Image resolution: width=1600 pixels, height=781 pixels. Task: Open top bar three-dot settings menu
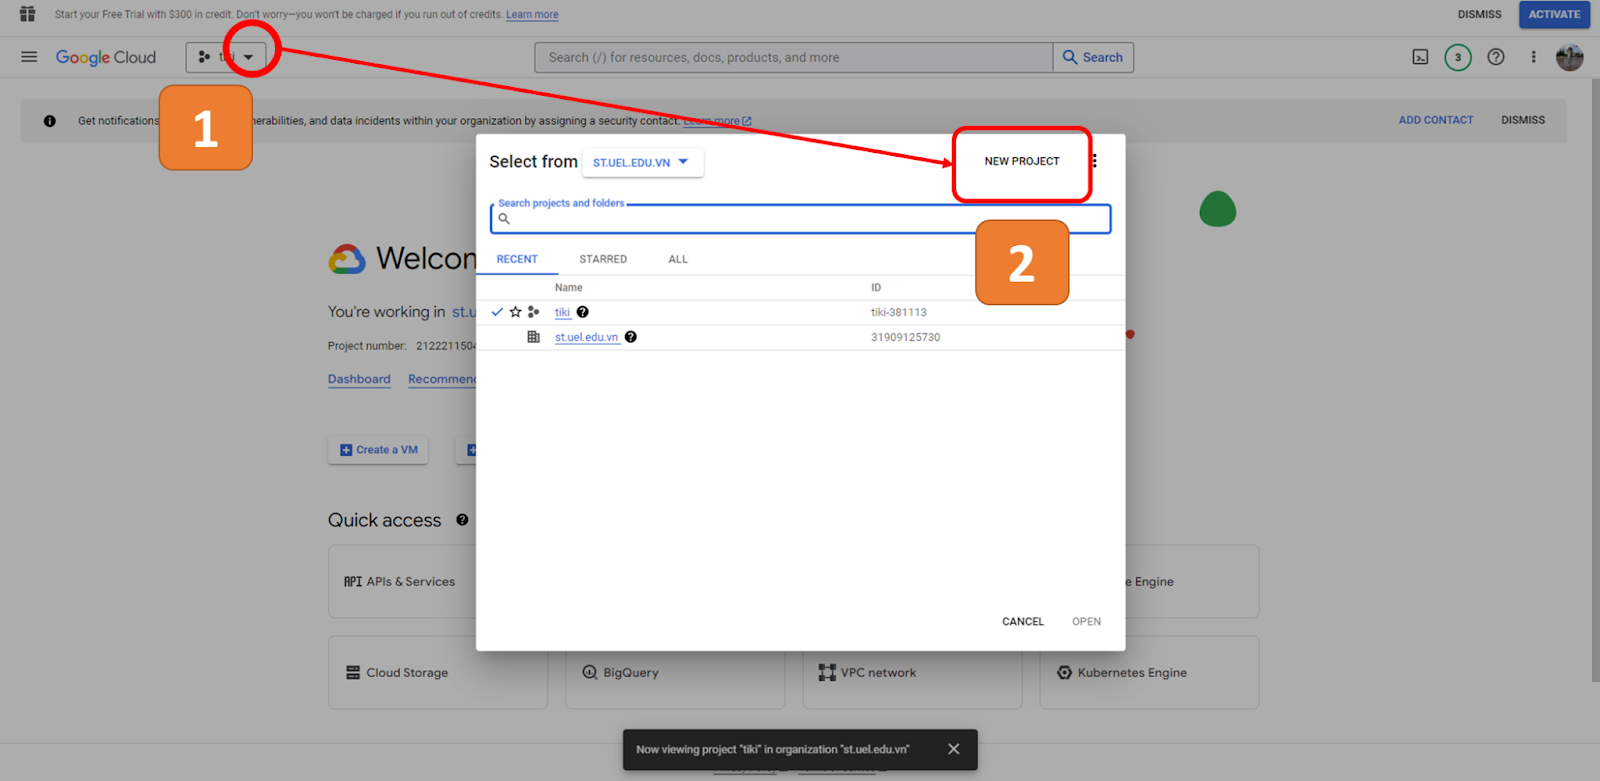(x=1533, y=57)
